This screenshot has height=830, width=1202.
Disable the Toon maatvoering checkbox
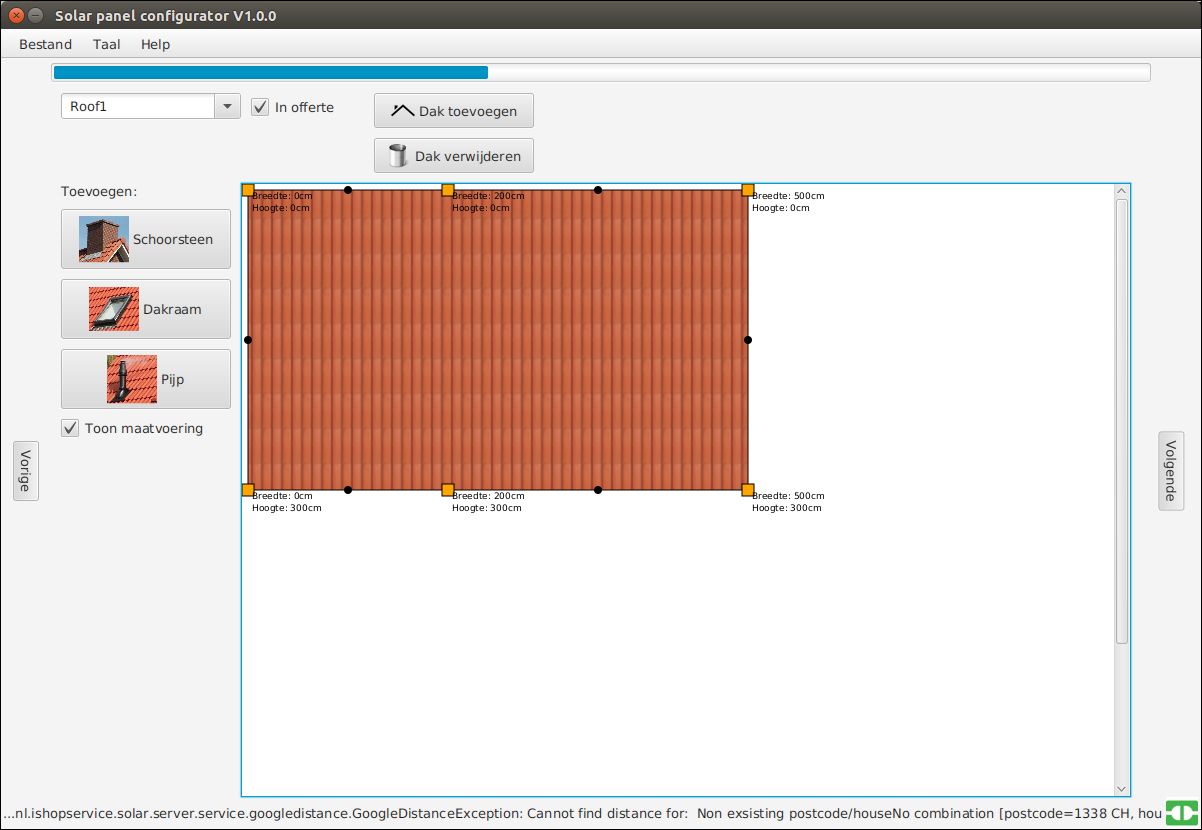coord(70,428)
